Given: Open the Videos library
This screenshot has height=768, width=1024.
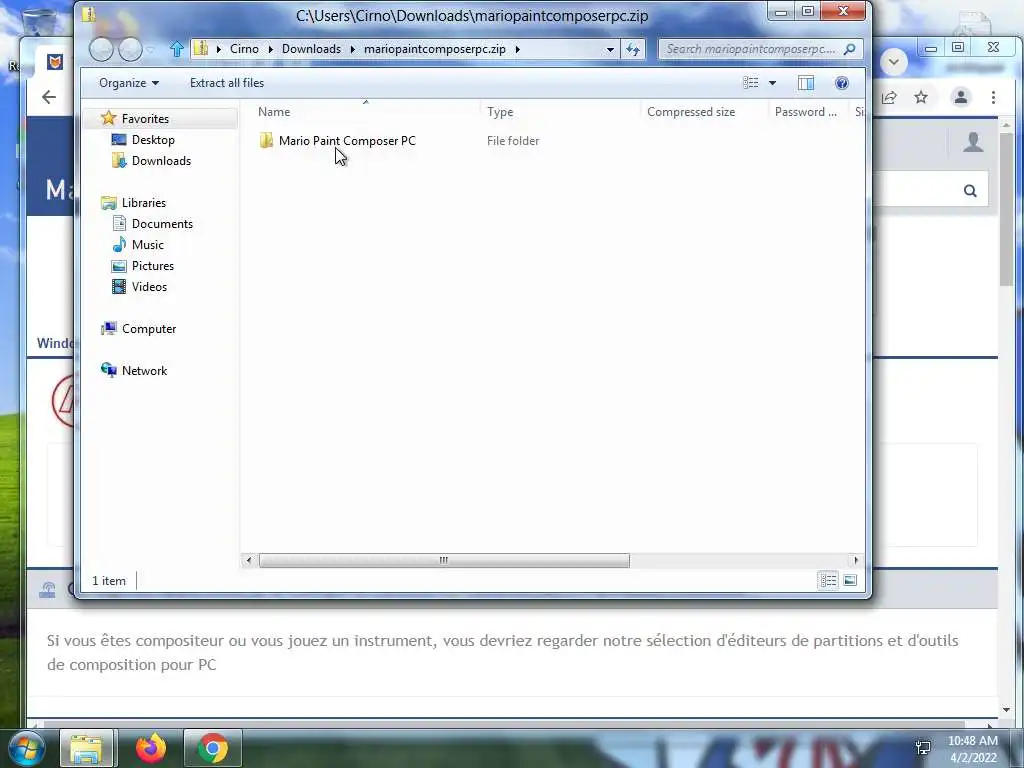Looking at the screenshot, I should (x=149, y=287).
